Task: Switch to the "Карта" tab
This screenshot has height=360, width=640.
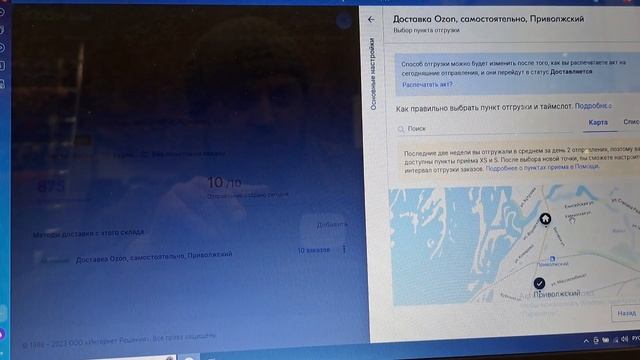Action: (x=598, y=122)
